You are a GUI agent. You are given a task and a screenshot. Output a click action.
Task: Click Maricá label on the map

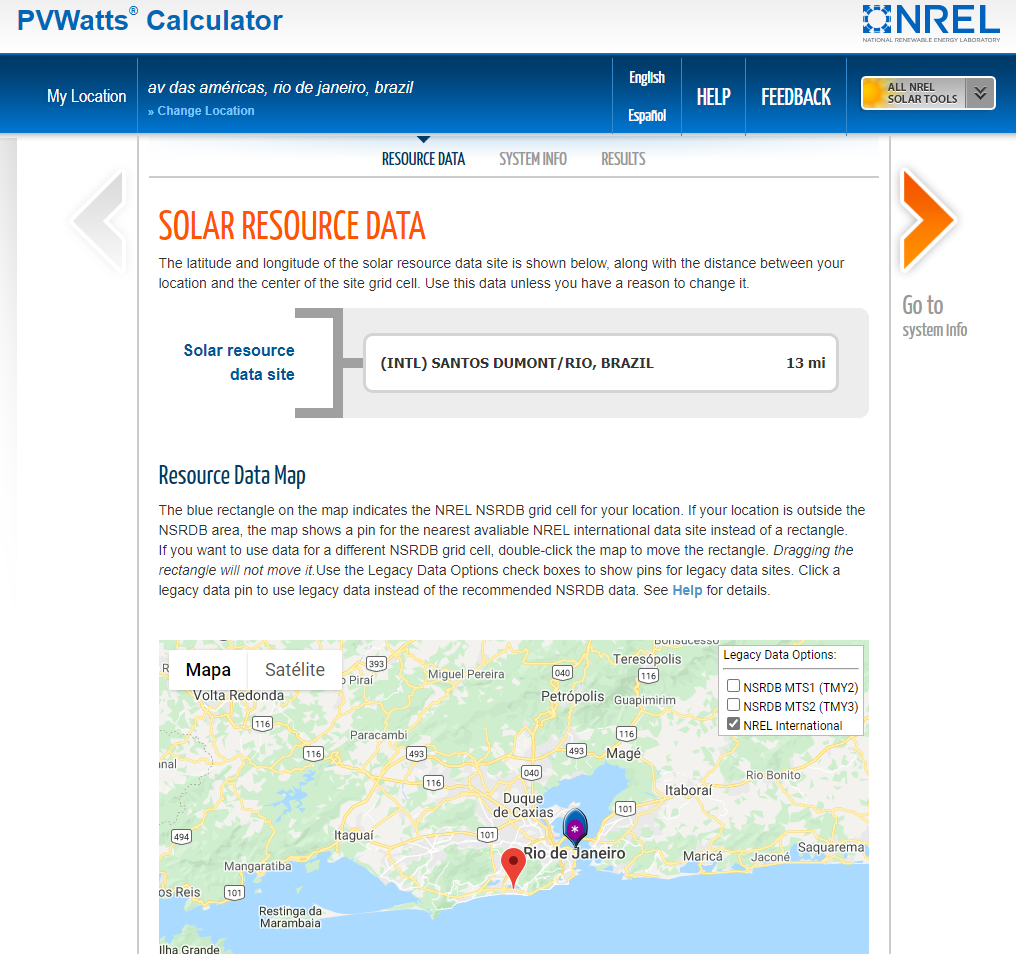[x=702, y=856]
